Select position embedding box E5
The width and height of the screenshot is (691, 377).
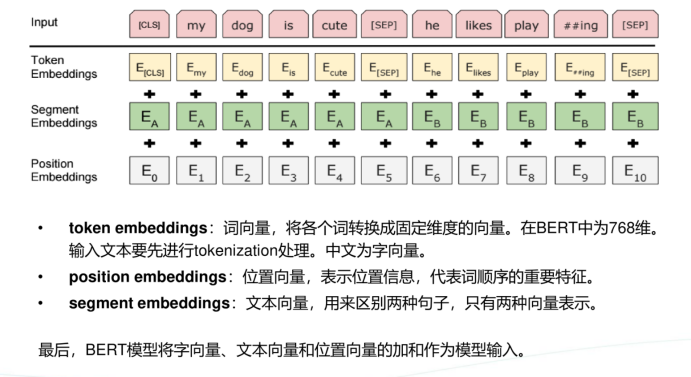[x=384, y=170]
